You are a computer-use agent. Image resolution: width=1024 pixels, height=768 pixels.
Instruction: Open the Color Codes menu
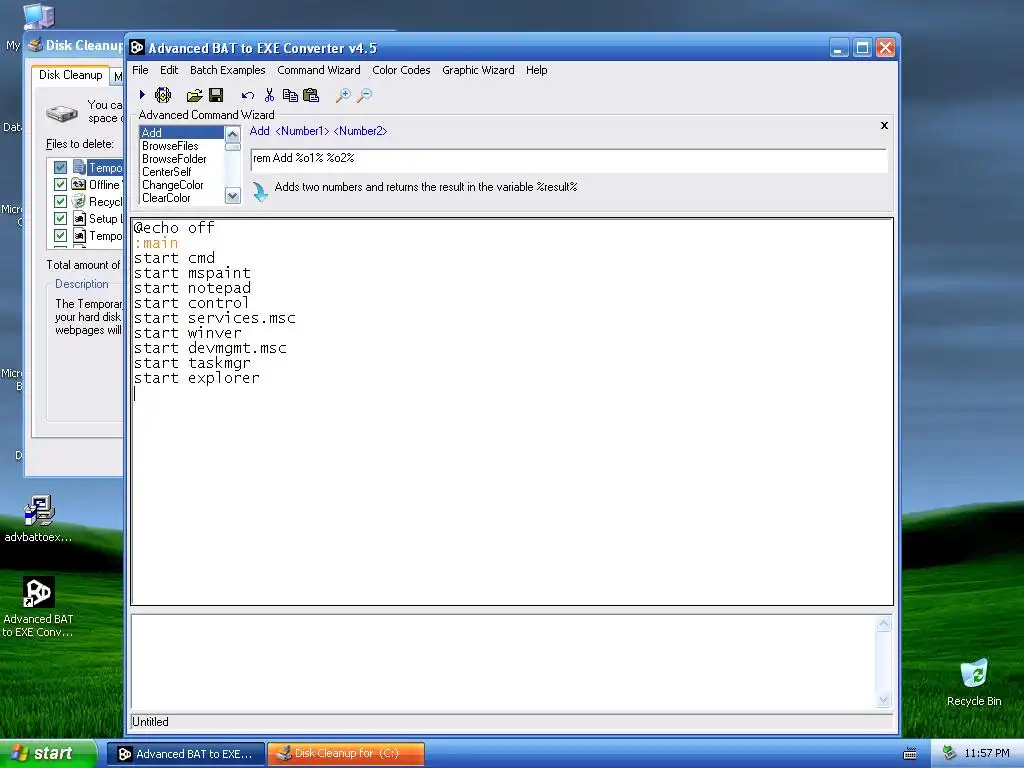click(x=401, y=70)
